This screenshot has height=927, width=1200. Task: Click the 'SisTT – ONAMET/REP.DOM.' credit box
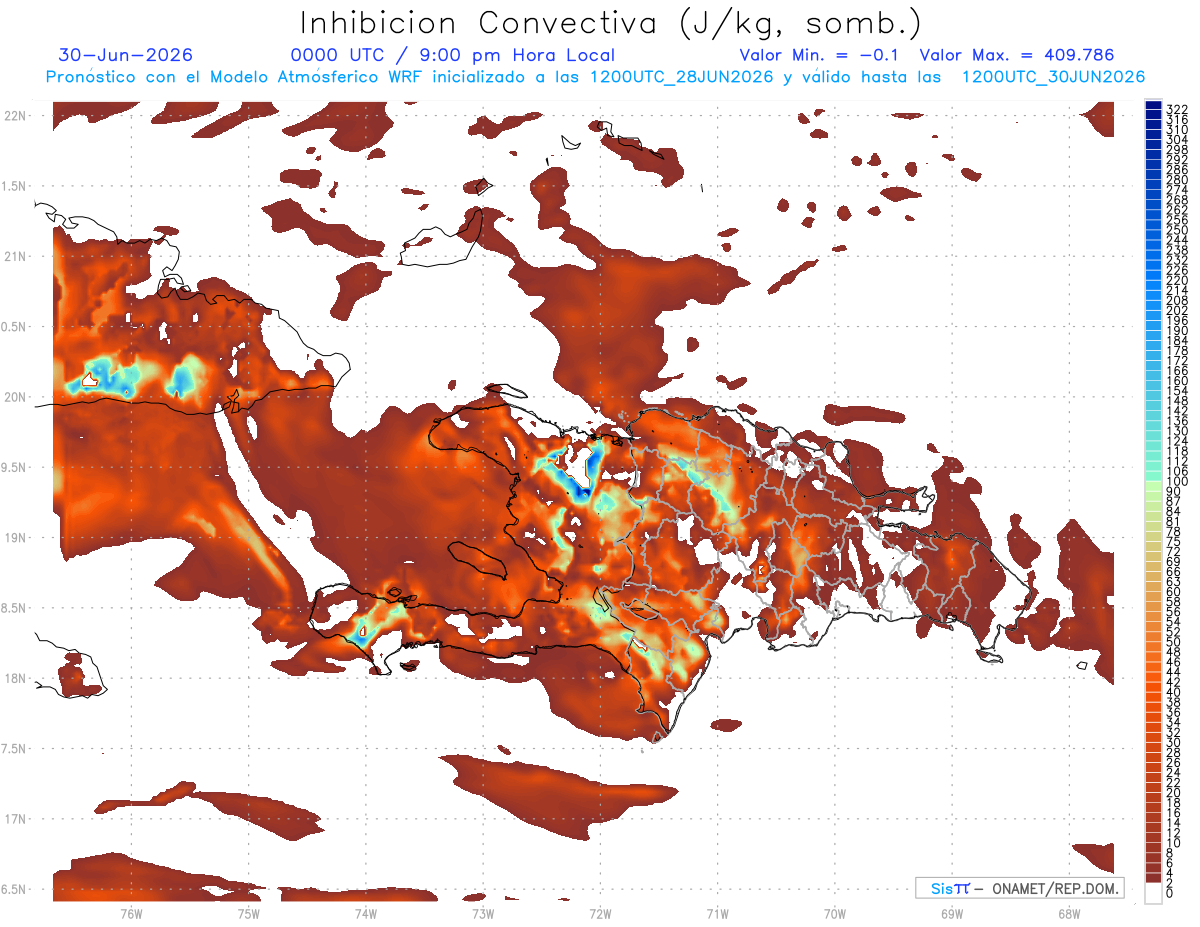point(1020,888)
